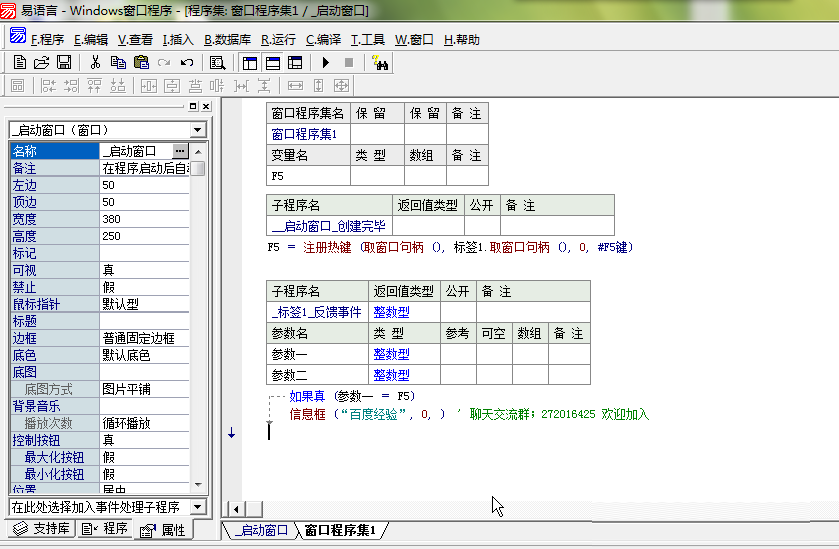Switch to the _启动窗口 editor tab
The width and height of the screenshot is (839, 549).
click(262, 530)
